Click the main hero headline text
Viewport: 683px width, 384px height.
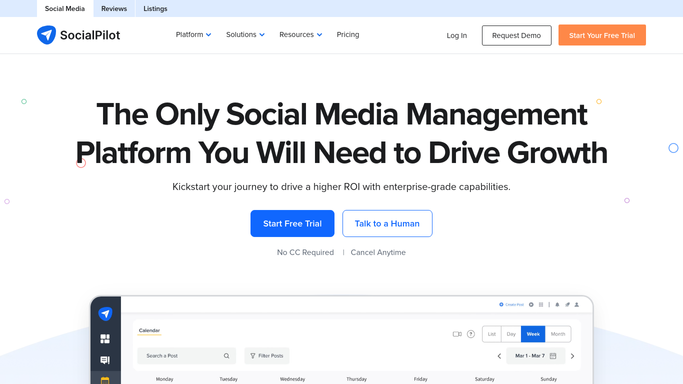[x=342, y=134]
